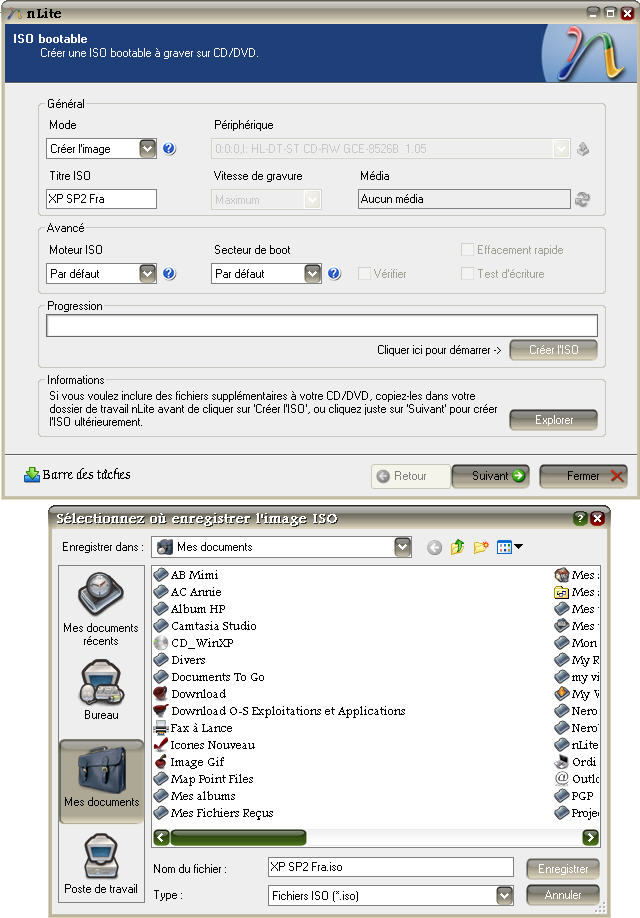Viewport: 640px width, 918px height.
Task: Open the Mode dropdown
Action: (148, 149)
